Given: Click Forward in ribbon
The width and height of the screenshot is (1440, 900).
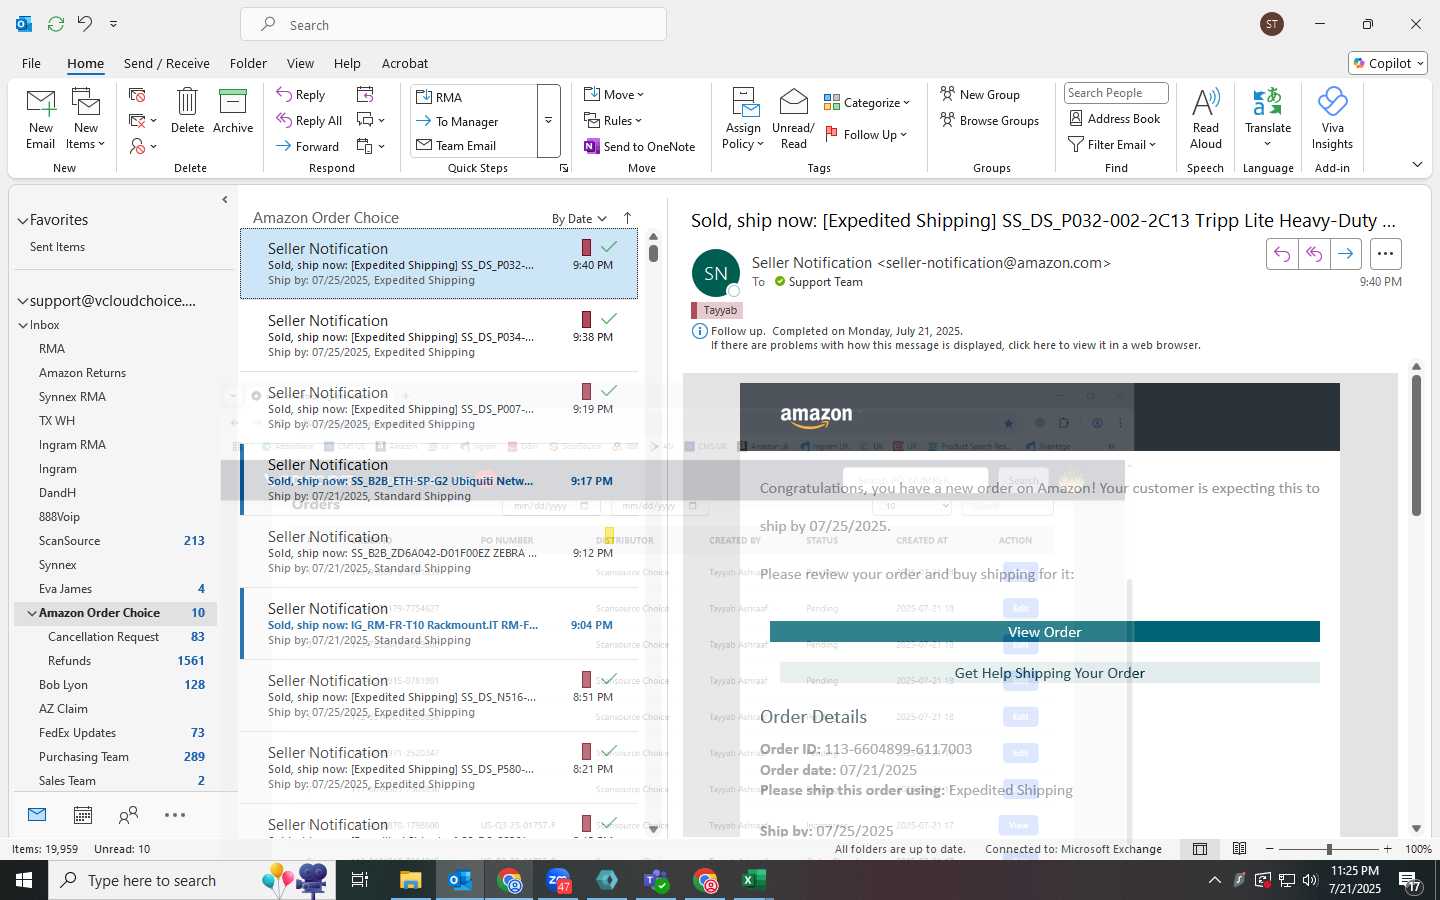Looking at the screenshot, I should coord(308,146).
